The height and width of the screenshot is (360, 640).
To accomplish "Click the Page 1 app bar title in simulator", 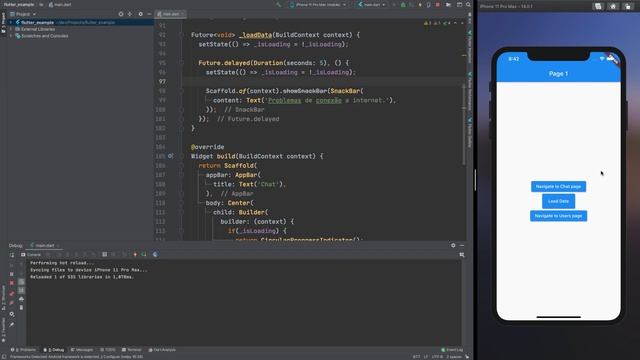I will [x=558, y=74].
